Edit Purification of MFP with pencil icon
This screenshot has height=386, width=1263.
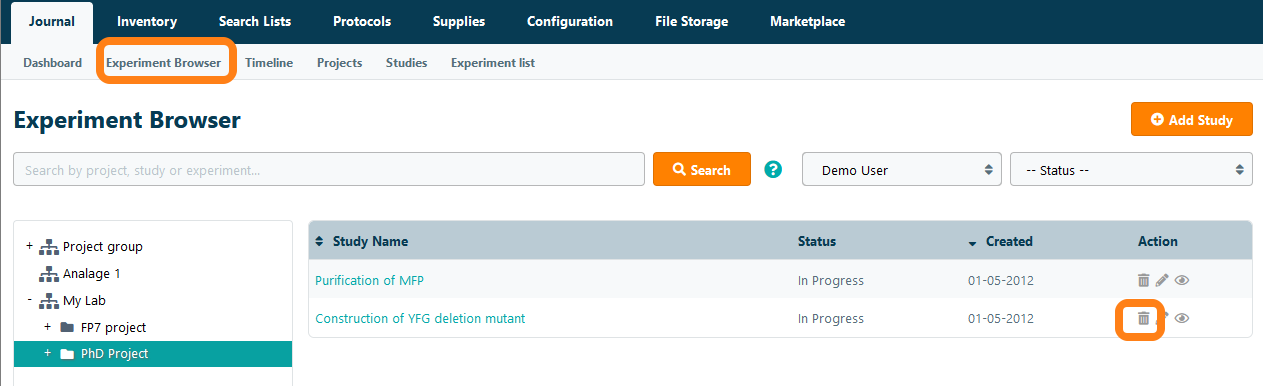[x=1162, y=280]
